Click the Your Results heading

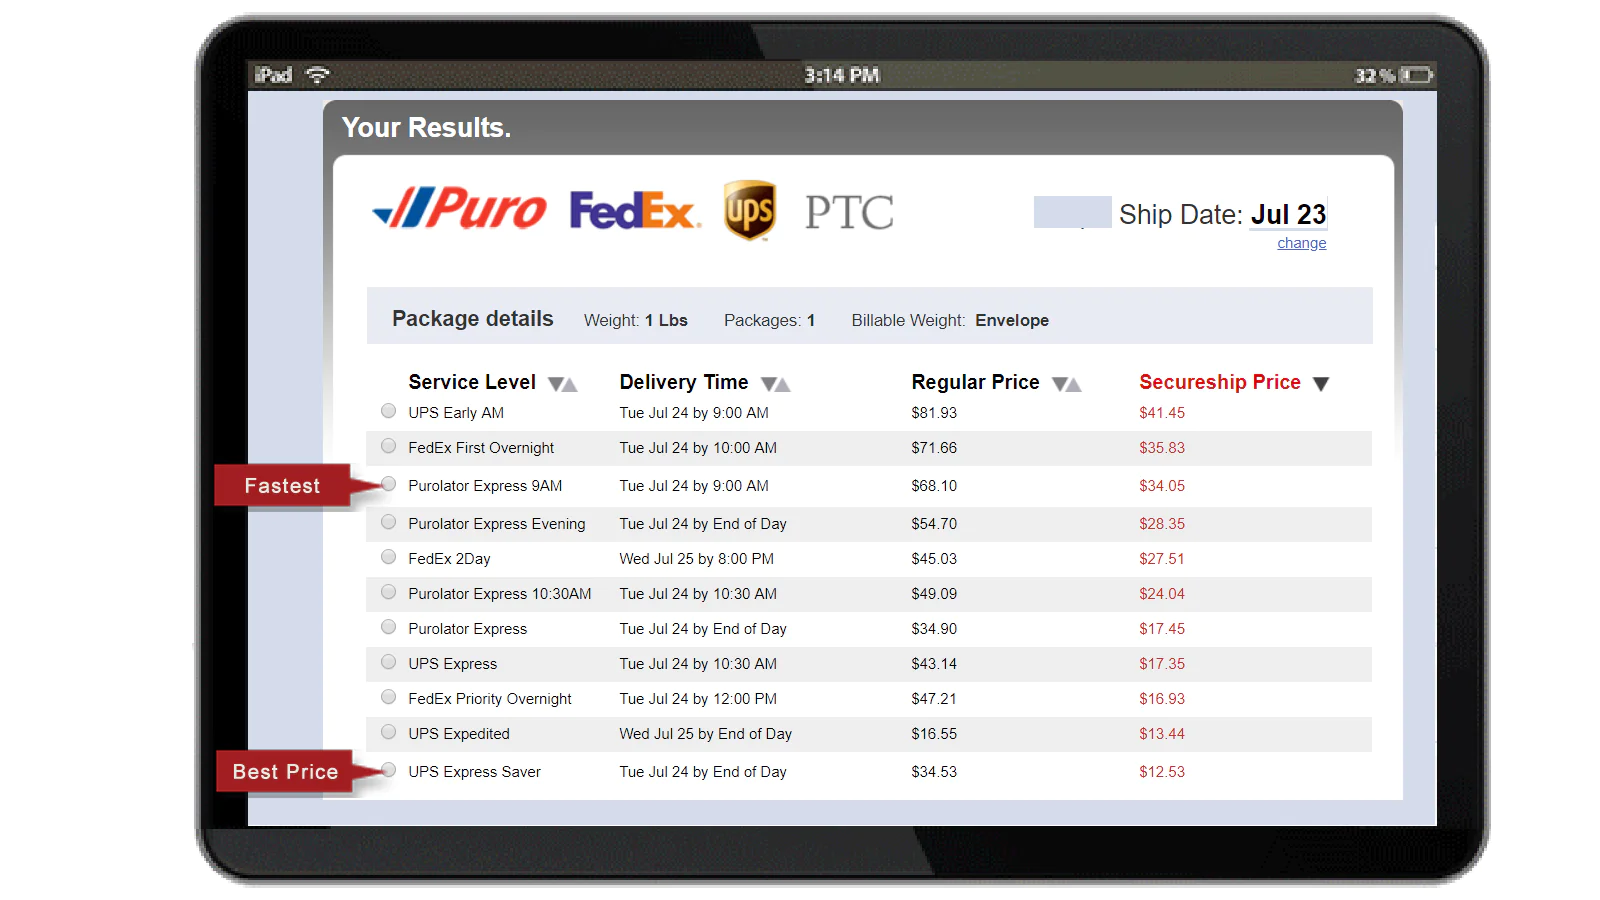(x=426, y=128)
